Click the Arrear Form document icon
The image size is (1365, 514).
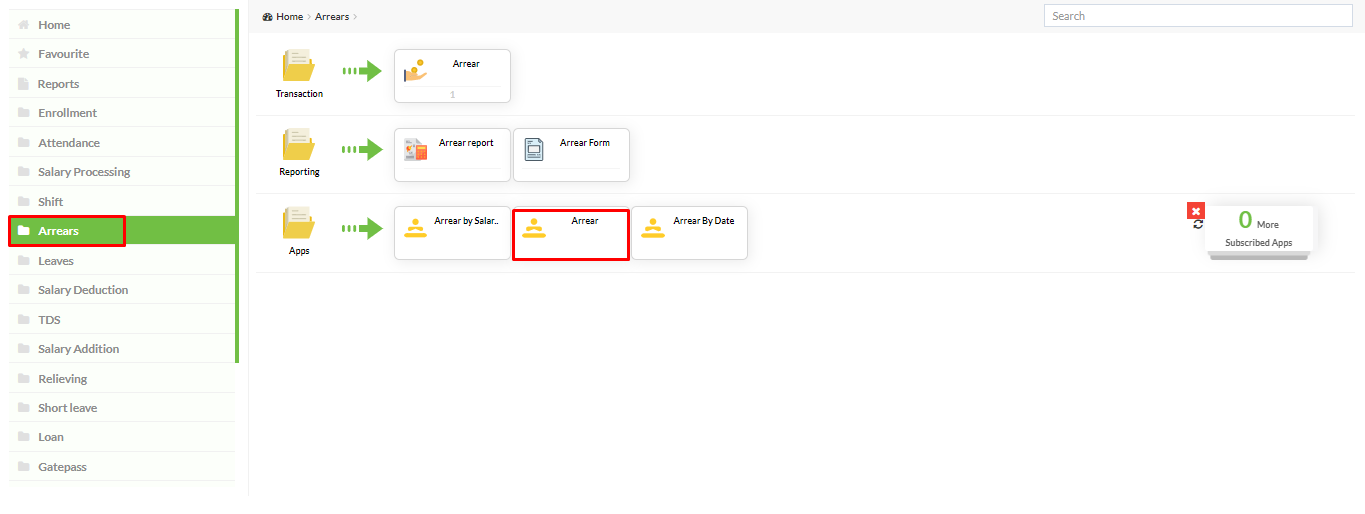coord(534,149)
